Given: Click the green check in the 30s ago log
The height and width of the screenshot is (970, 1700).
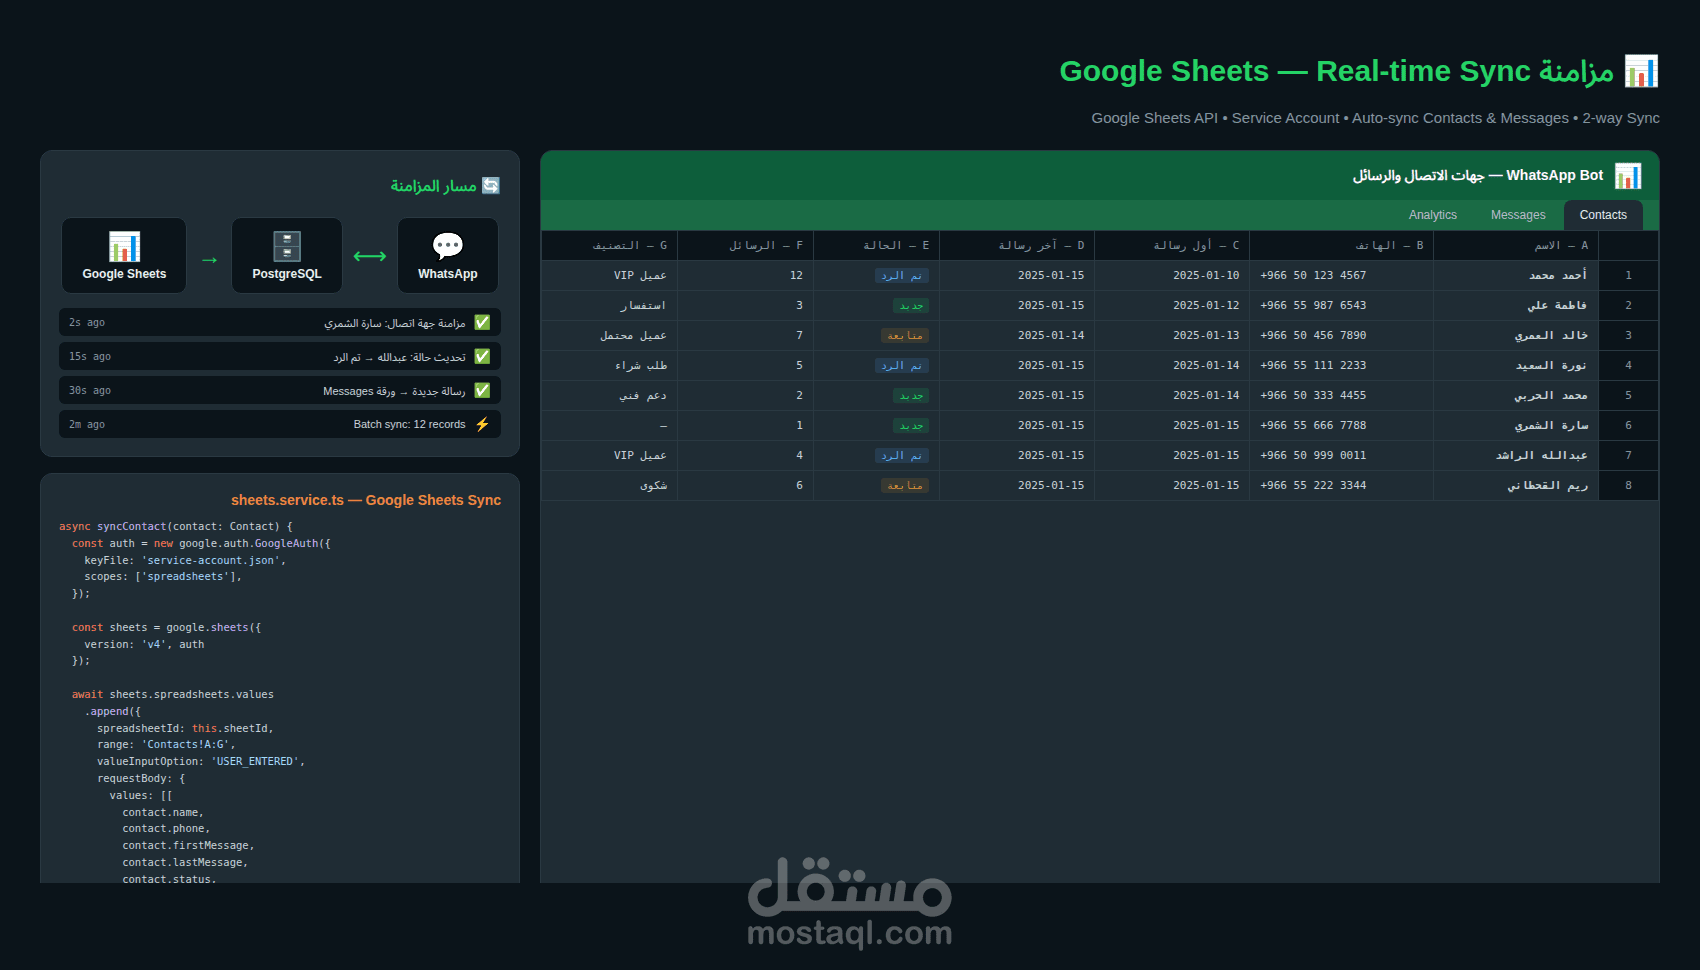Looking at the screenshot, I should point(482,390).
